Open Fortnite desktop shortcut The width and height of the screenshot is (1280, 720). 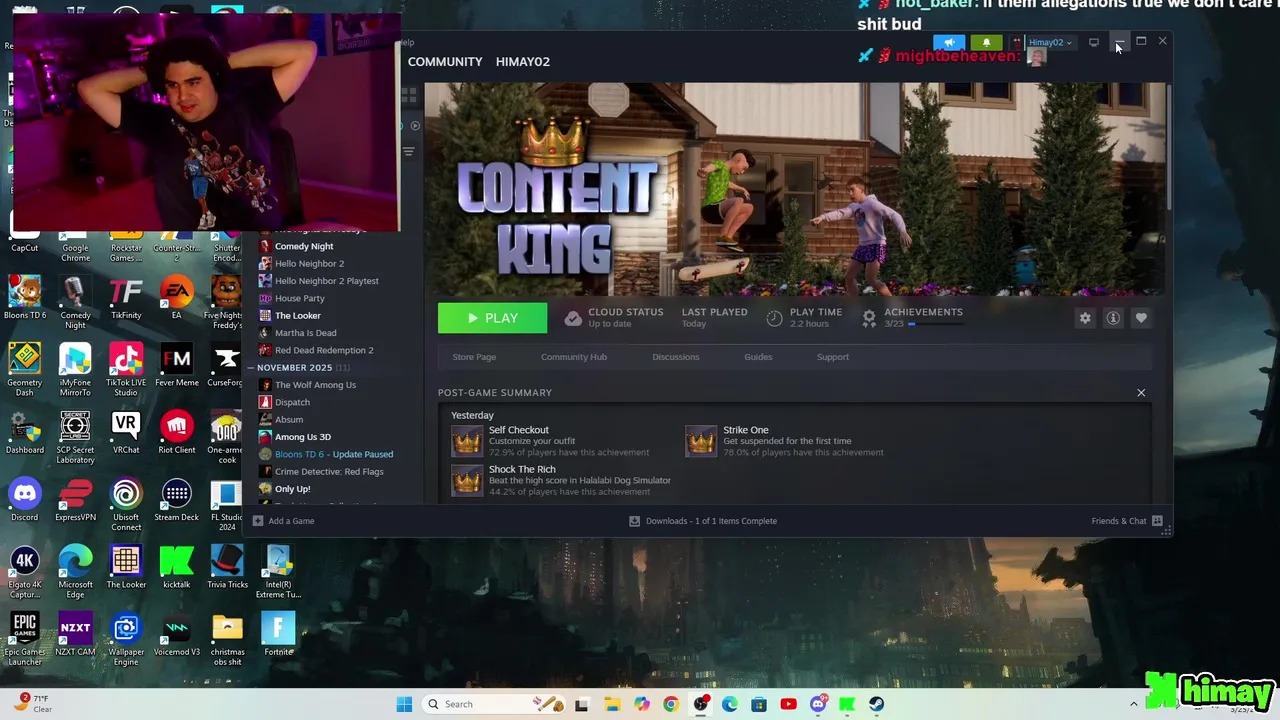click(x=278, y=634)
